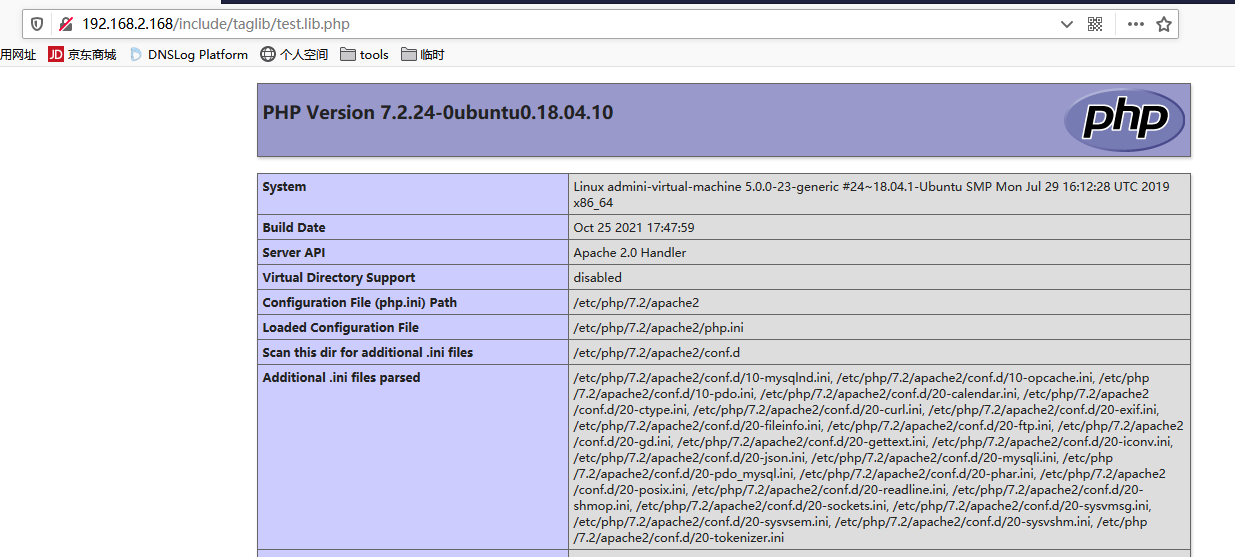
Task: Select Virtual Directory Support label
Action: (339, 278)
